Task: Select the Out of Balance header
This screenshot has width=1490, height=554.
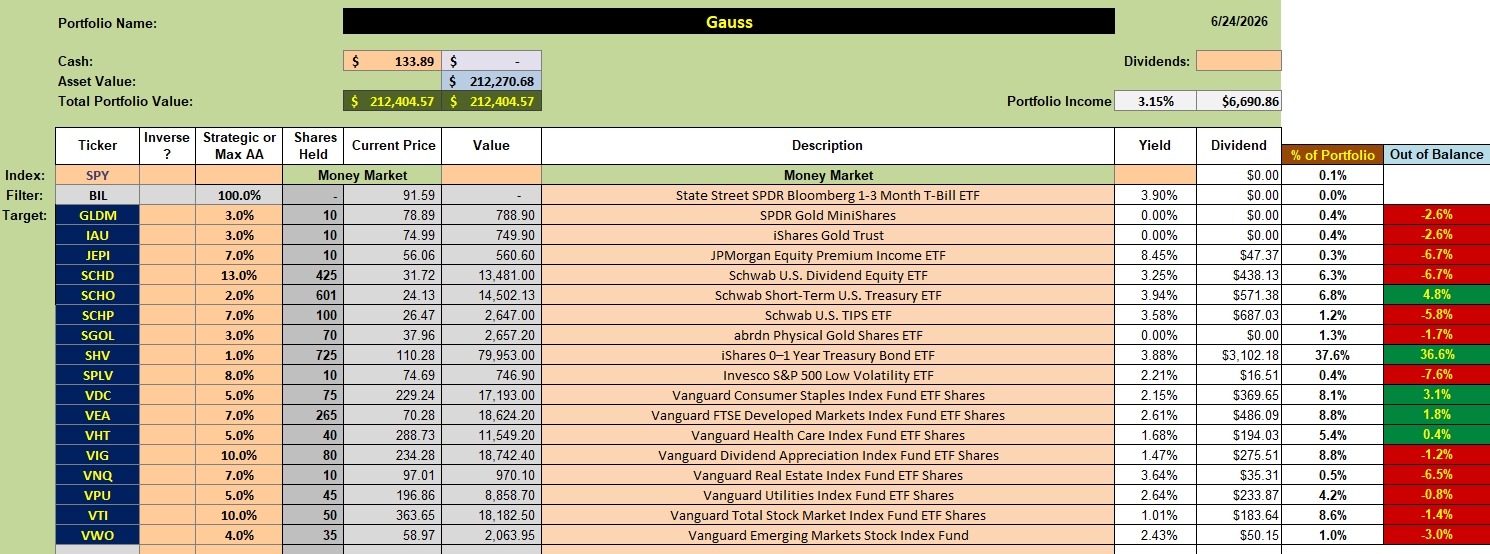Action: point(1436,155)
